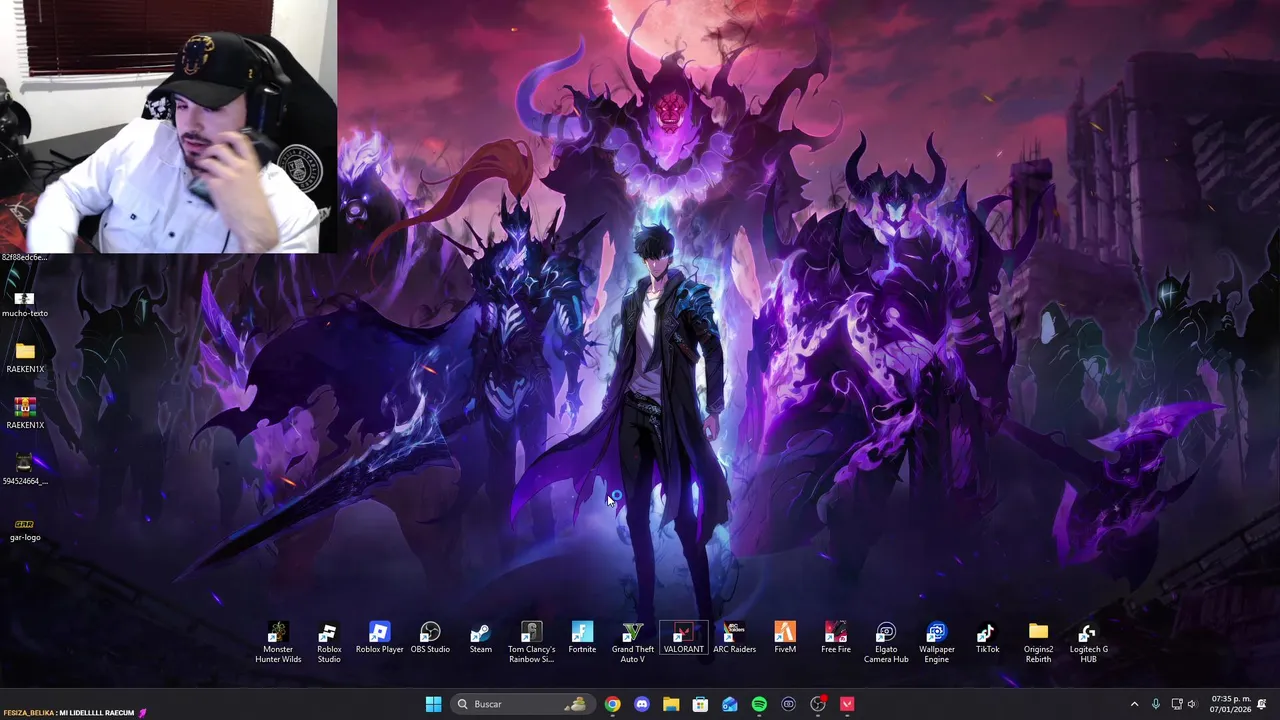This screenshot has width=1280, height=720.
Task: Open the ARC Raiders shortcut
Action: tap(734, 639)
